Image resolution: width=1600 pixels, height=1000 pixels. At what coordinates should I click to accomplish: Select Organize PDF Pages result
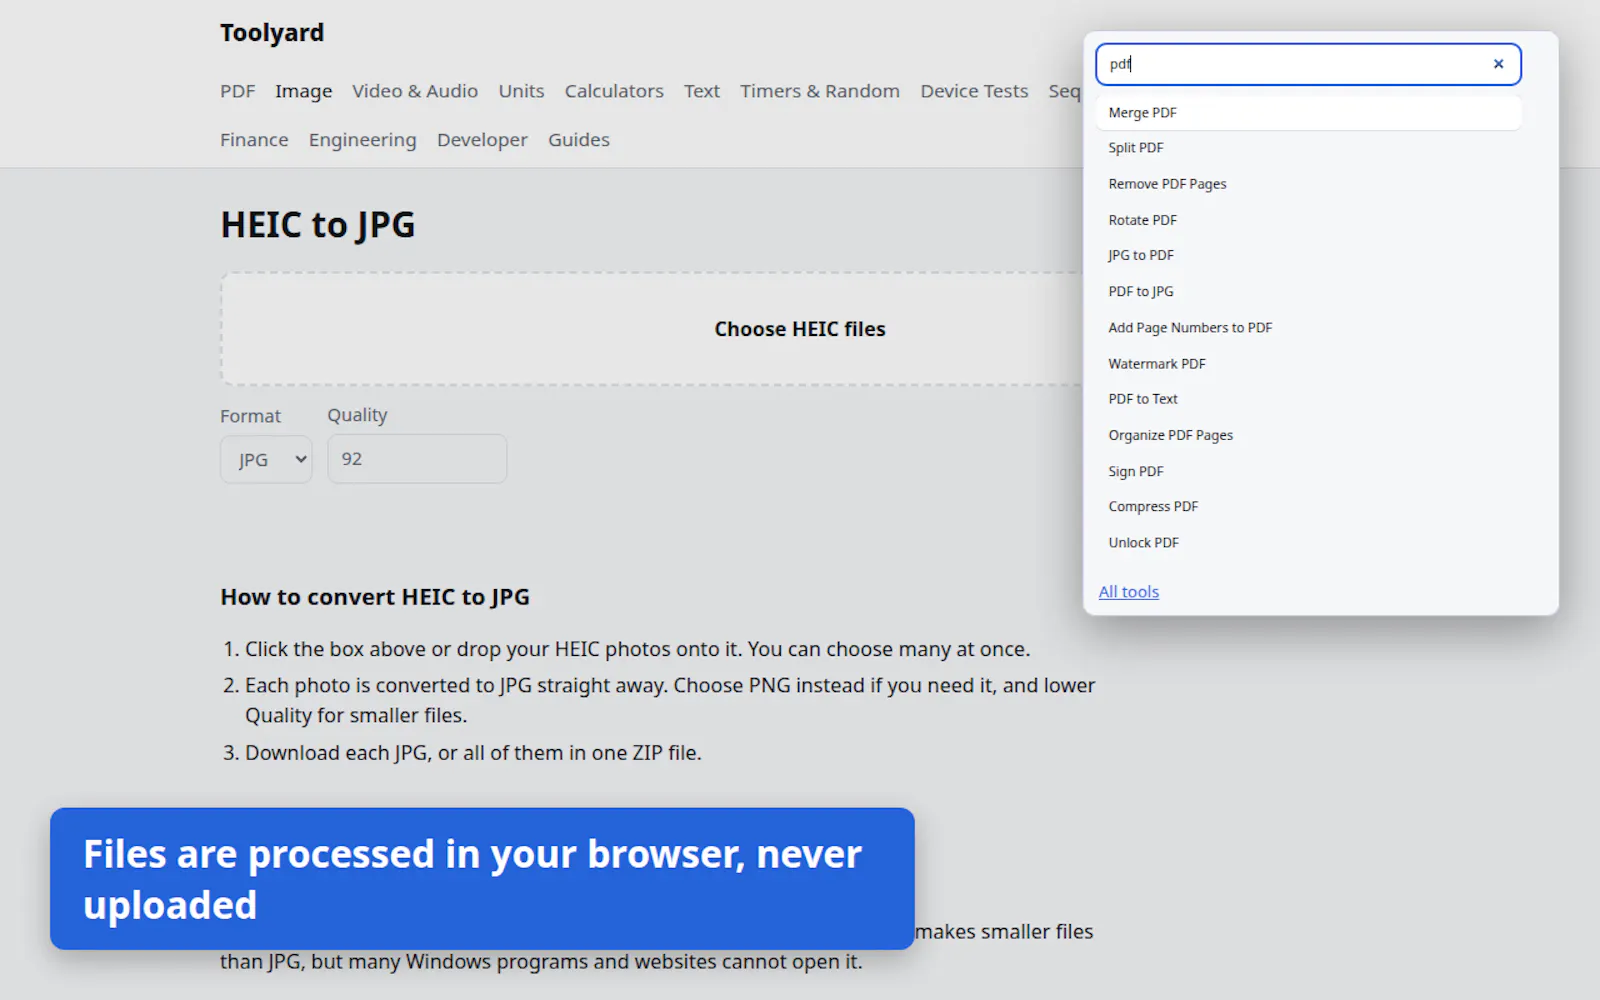click(x=1308, y=435)
